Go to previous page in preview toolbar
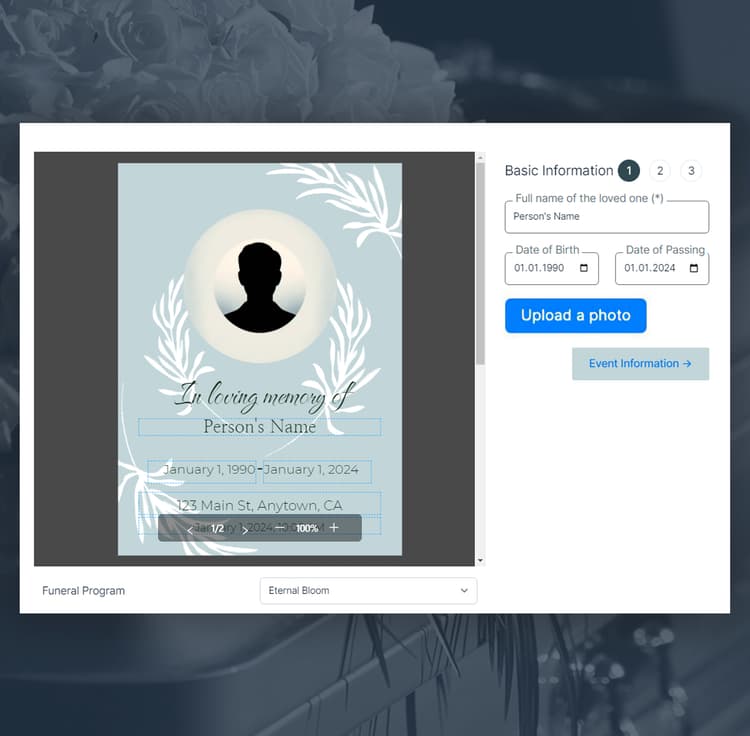Image resolution: width=750 pixels, height=736 pixels. [190, 529]
